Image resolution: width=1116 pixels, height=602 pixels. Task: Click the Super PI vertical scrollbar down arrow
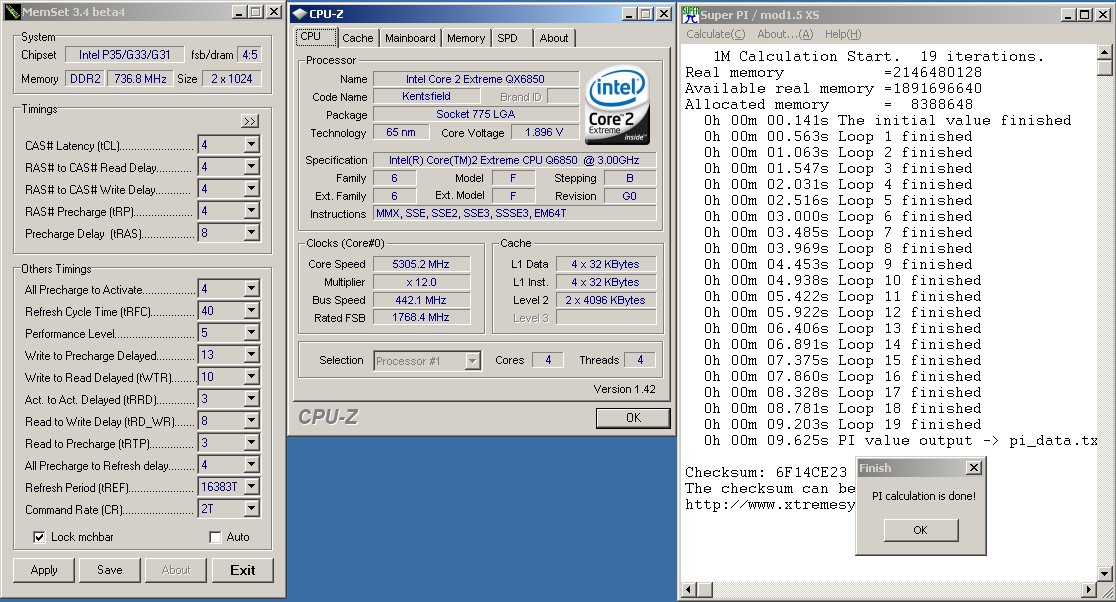[1104, 574]
